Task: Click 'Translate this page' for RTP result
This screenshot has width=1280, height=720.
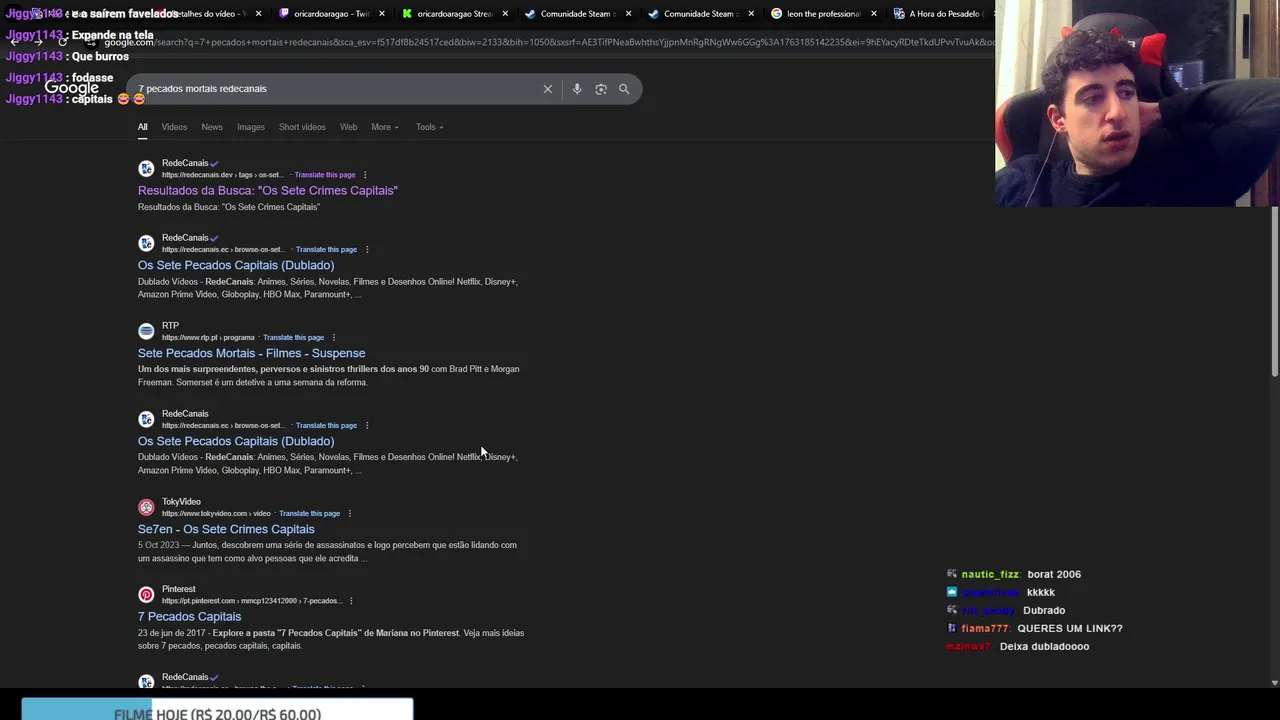Action: point(293,338)
